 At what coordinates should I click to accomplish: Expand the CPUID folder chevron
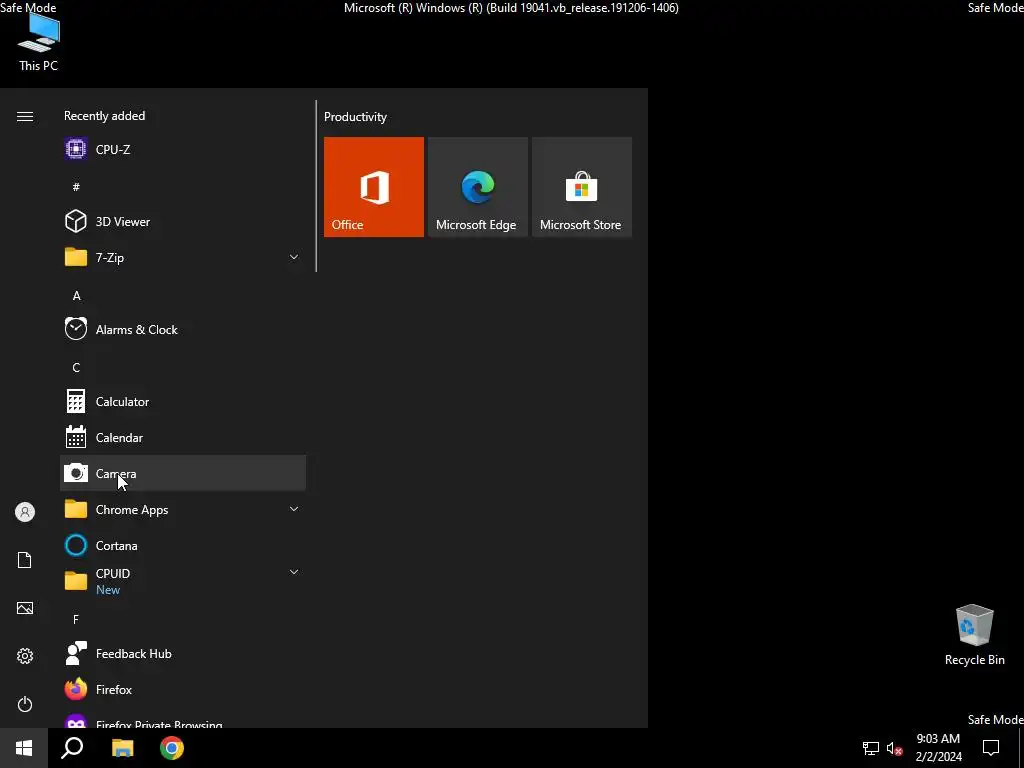click(294, 572)
